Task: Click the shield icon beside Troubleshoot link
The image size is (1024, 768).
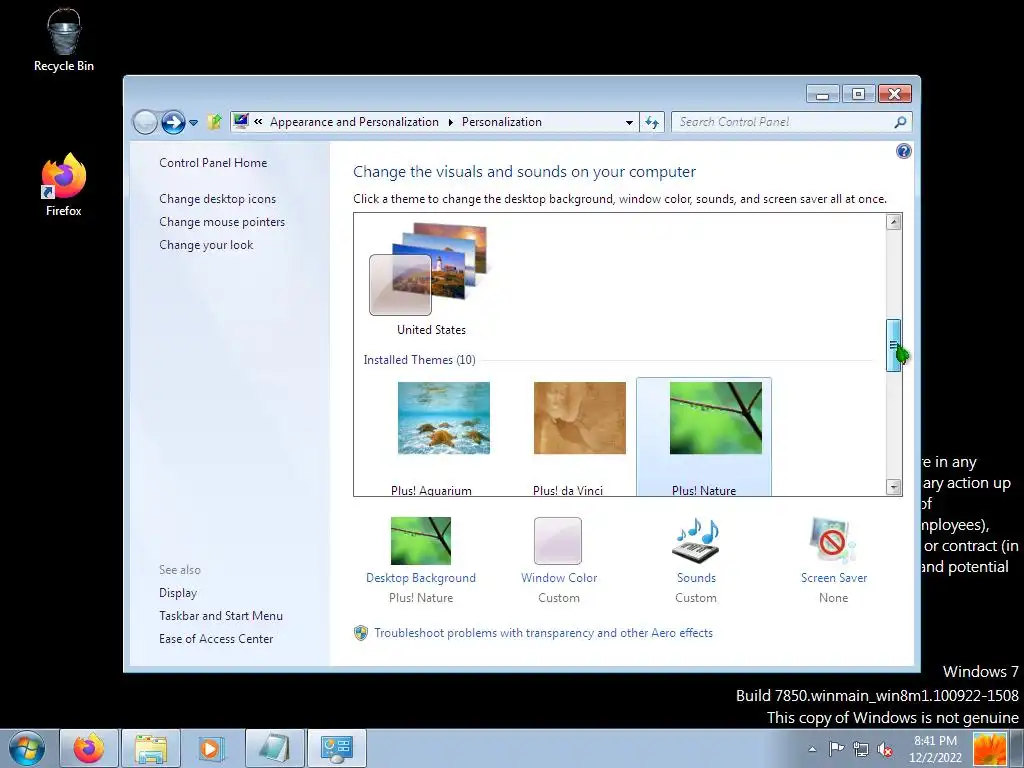Action: pyautogui.click(x=360, y=633)
